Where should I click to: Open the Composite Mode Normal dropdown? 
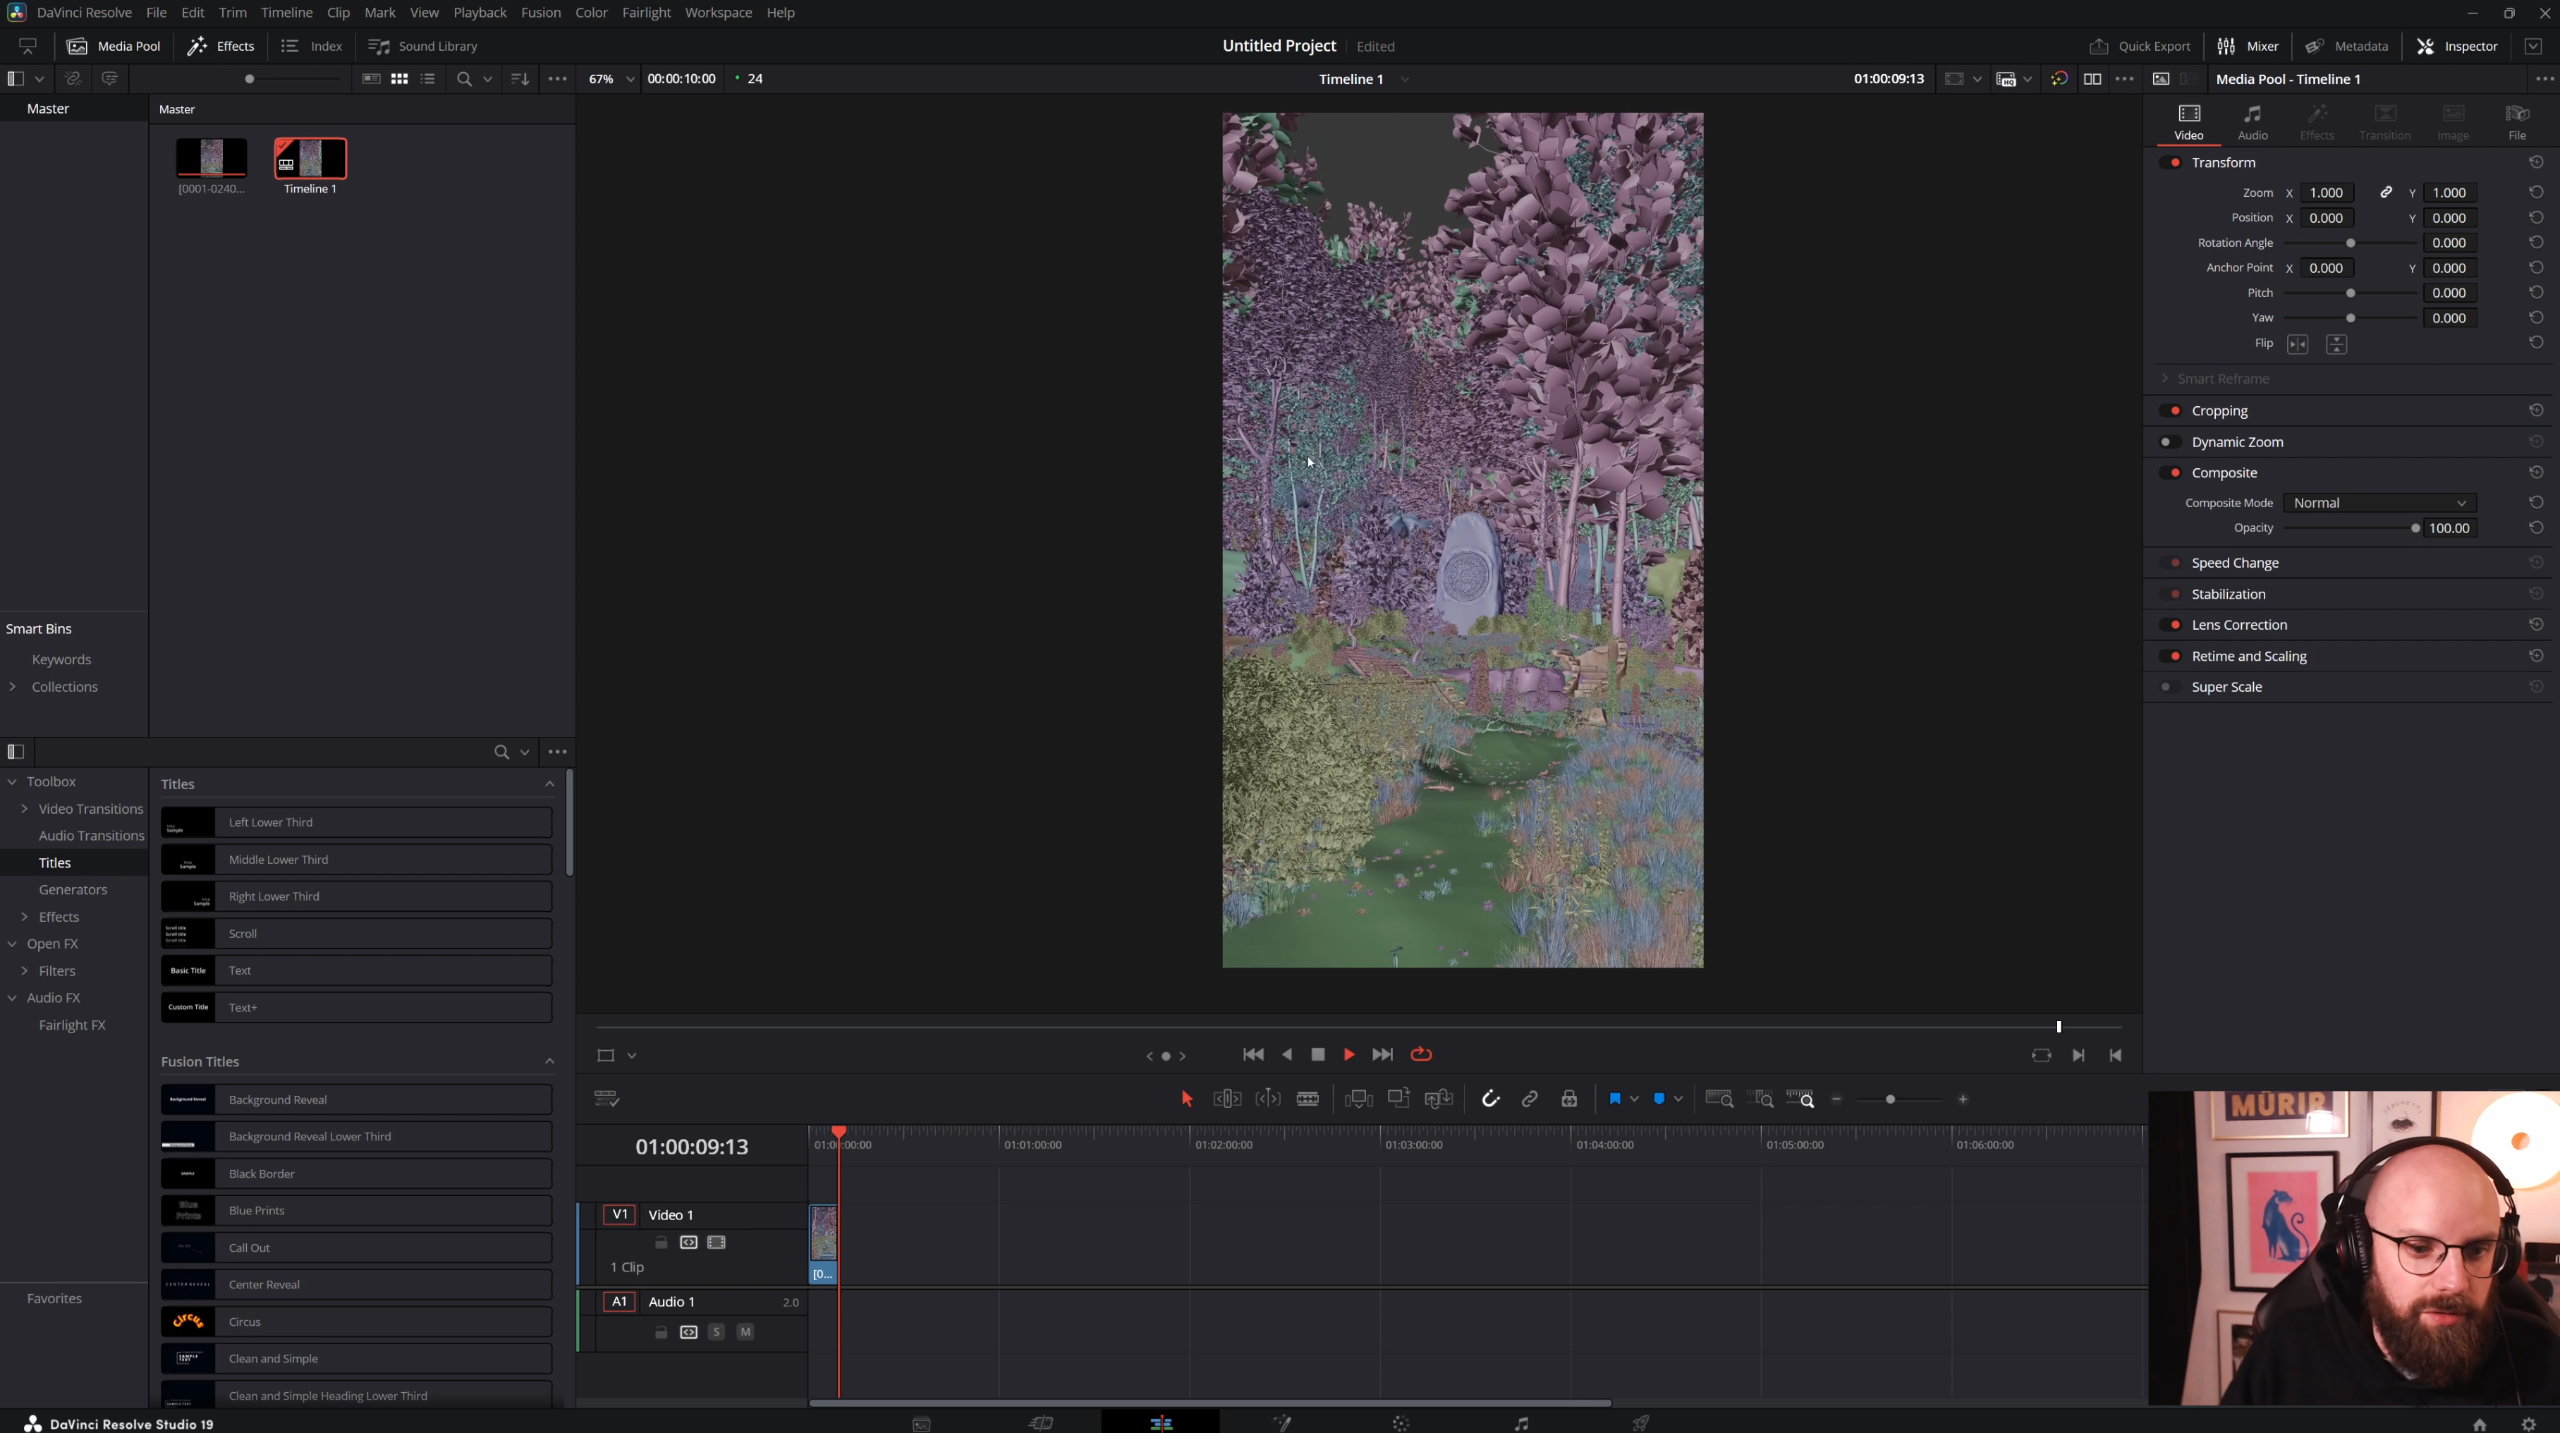click(2379, 503)
